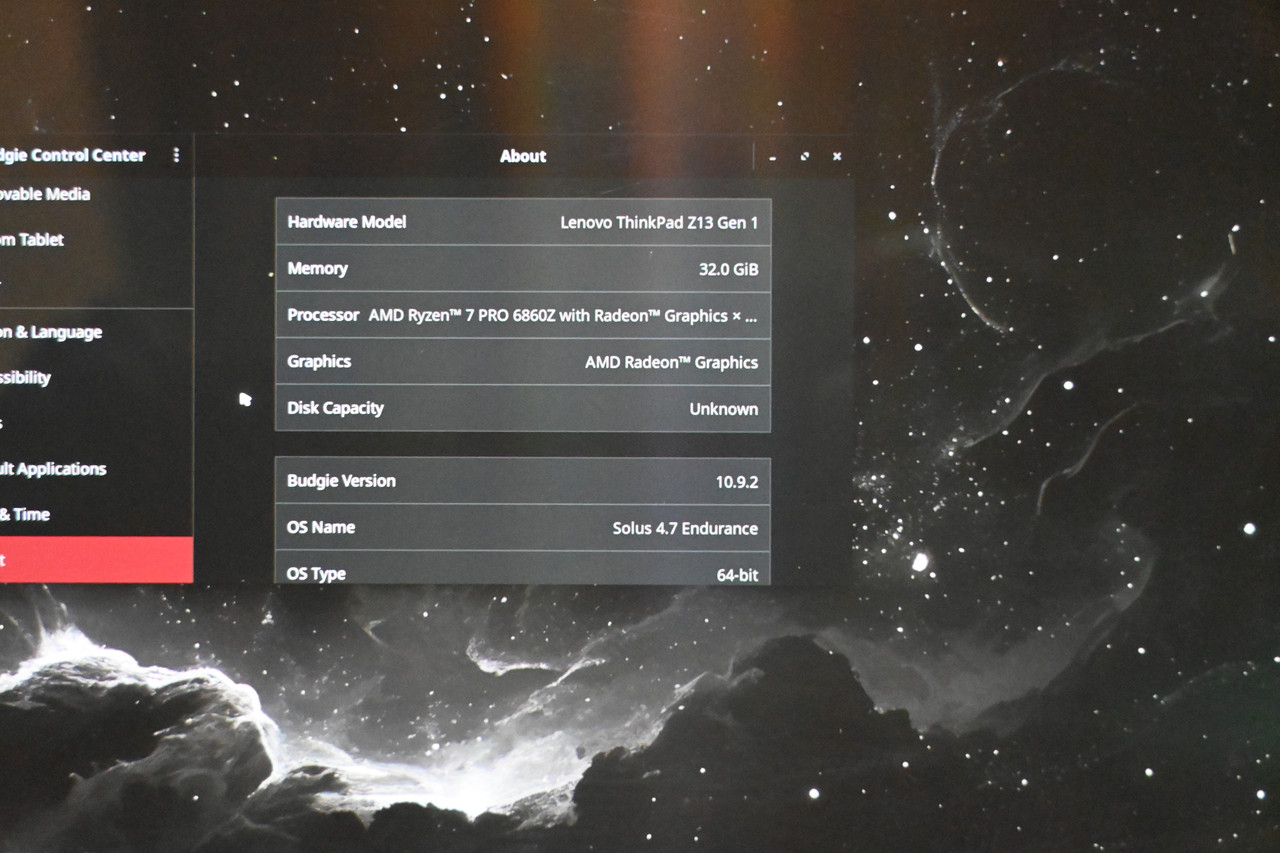Click the OS Name Solus row
Viewport: 1280px width, 853px height.
523,528
